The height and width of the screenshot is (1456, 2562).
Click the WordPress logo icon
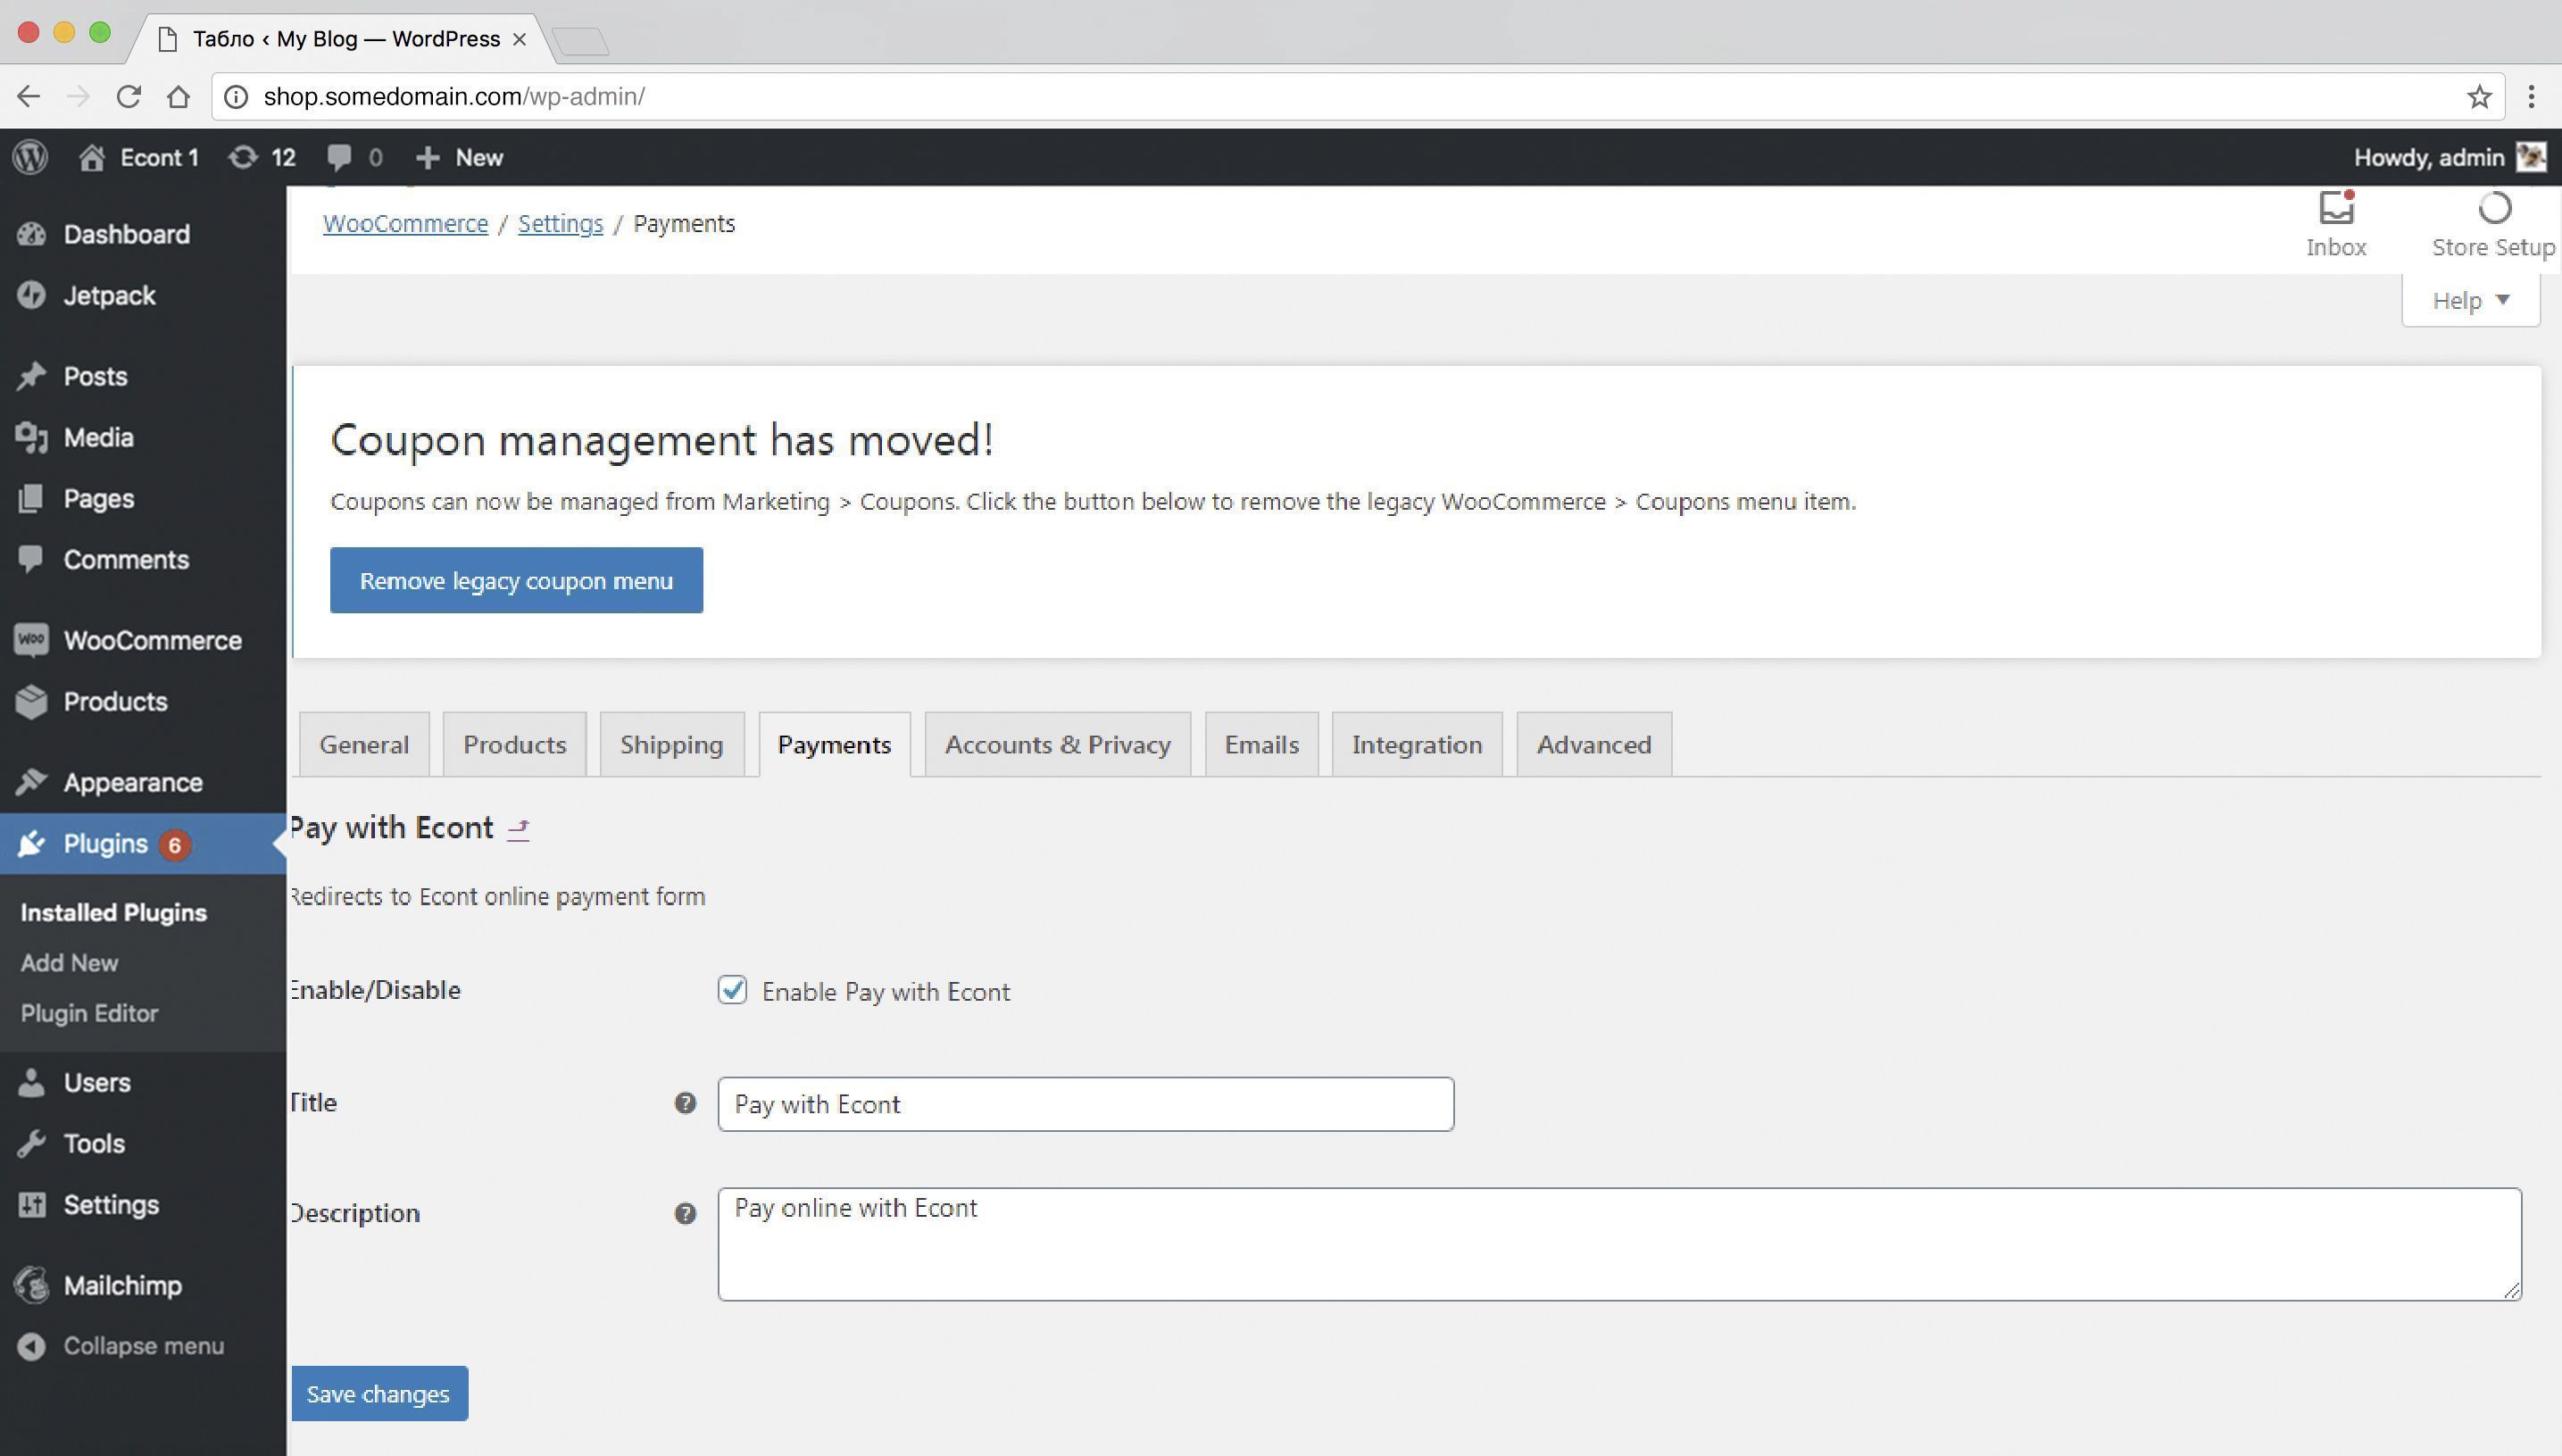click(30, 157)
